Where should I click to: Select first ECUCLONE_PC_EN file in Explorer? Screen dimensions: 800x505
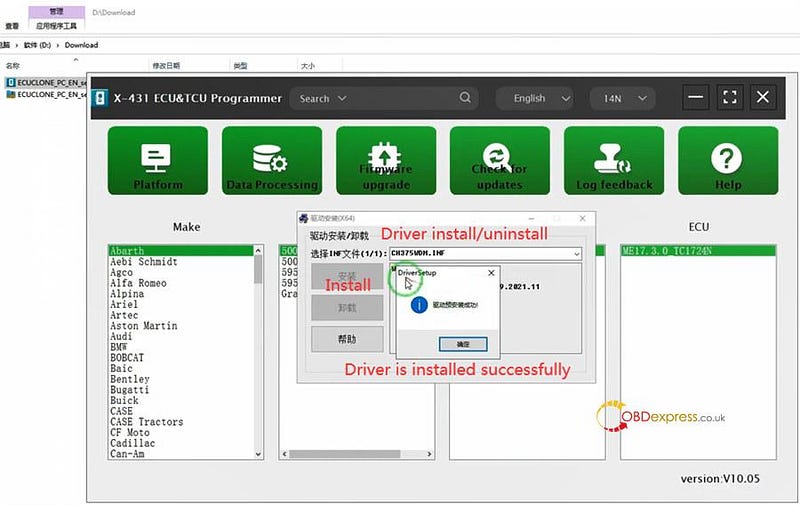tap(46, 82)
